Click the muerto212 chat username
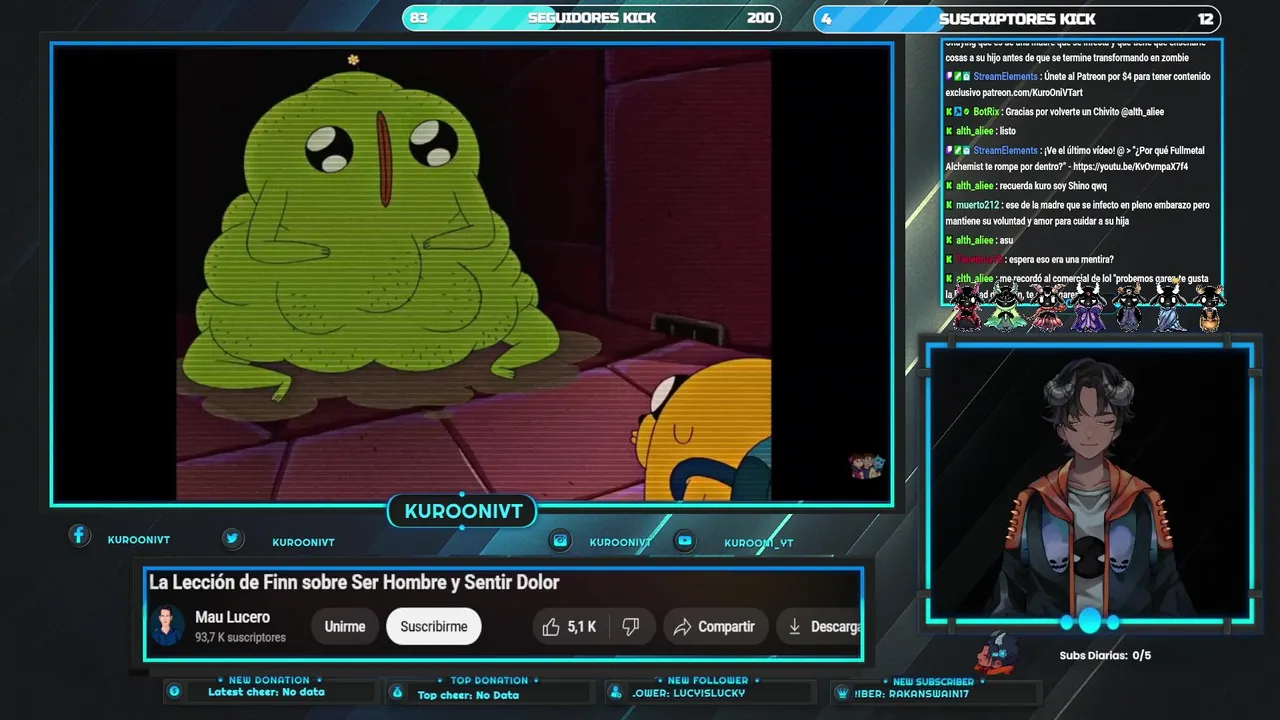1280x720 pixels. (x=977, y=205)
